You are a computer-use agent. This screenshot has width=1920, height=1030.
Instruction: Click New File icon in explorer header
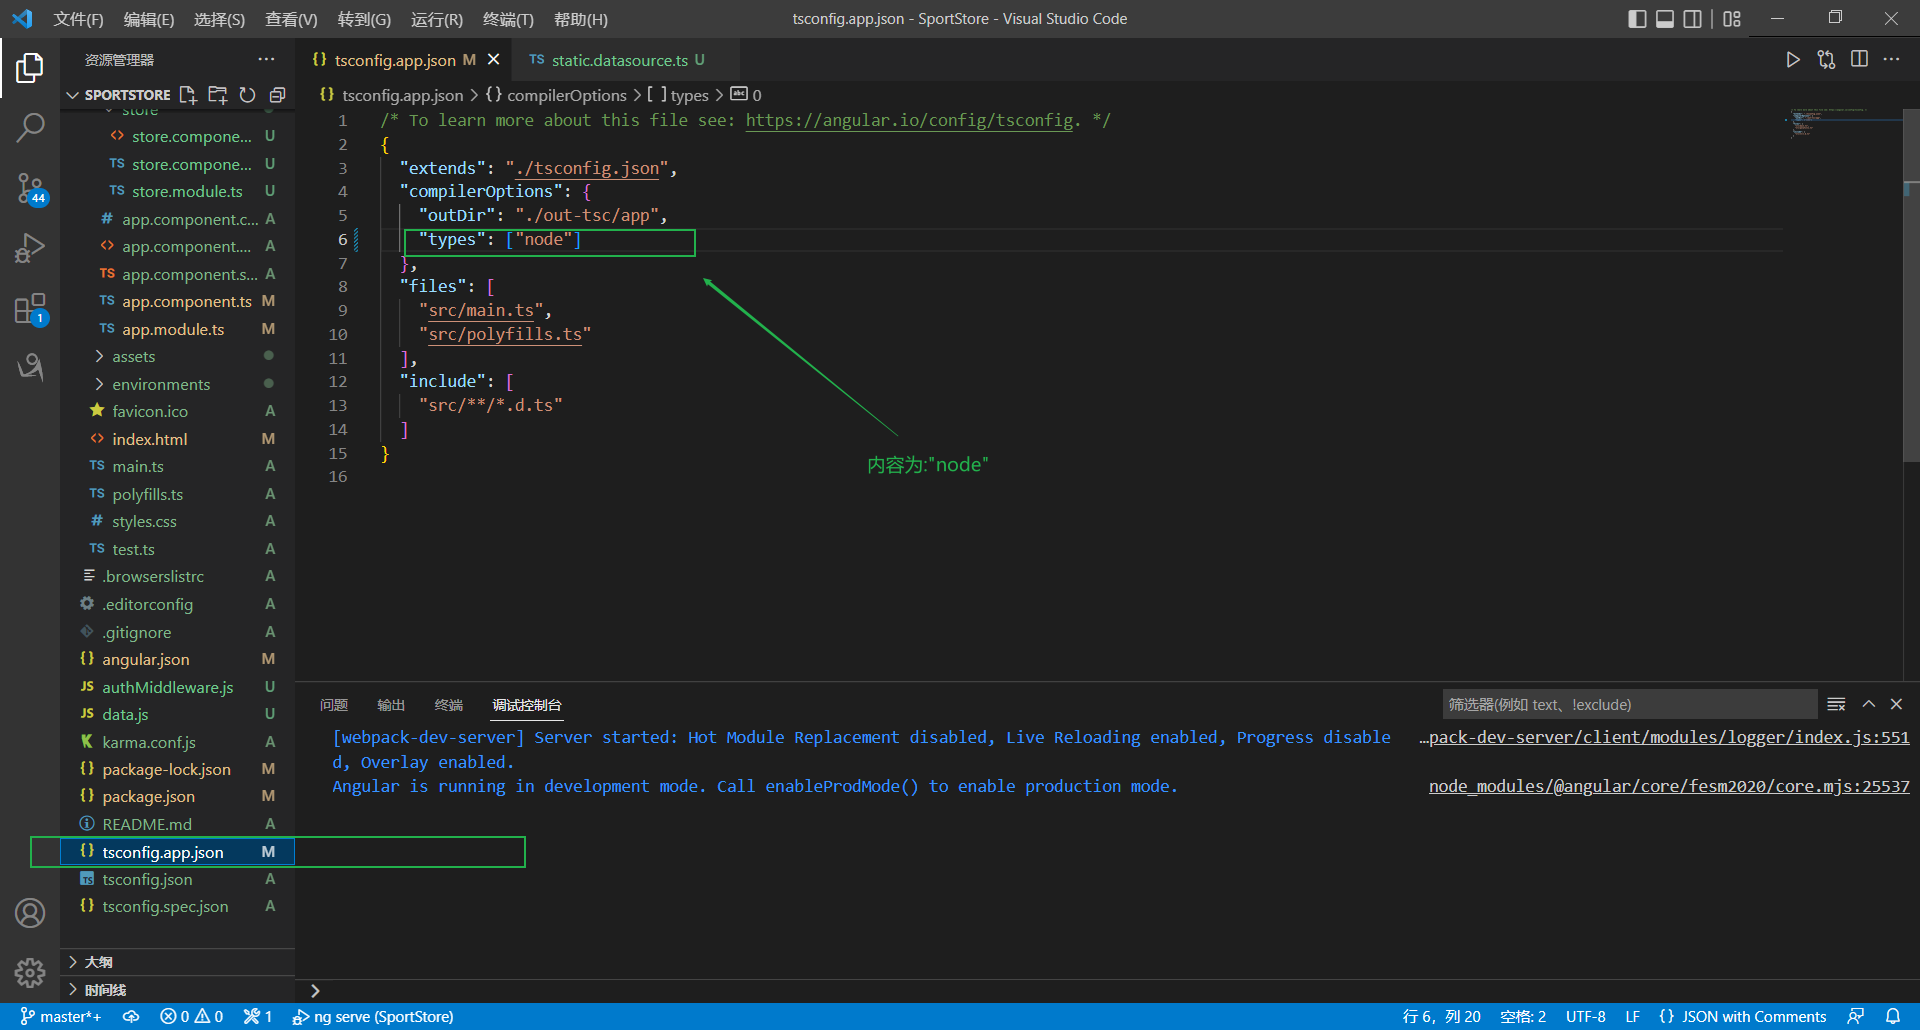tap(188, 95)
